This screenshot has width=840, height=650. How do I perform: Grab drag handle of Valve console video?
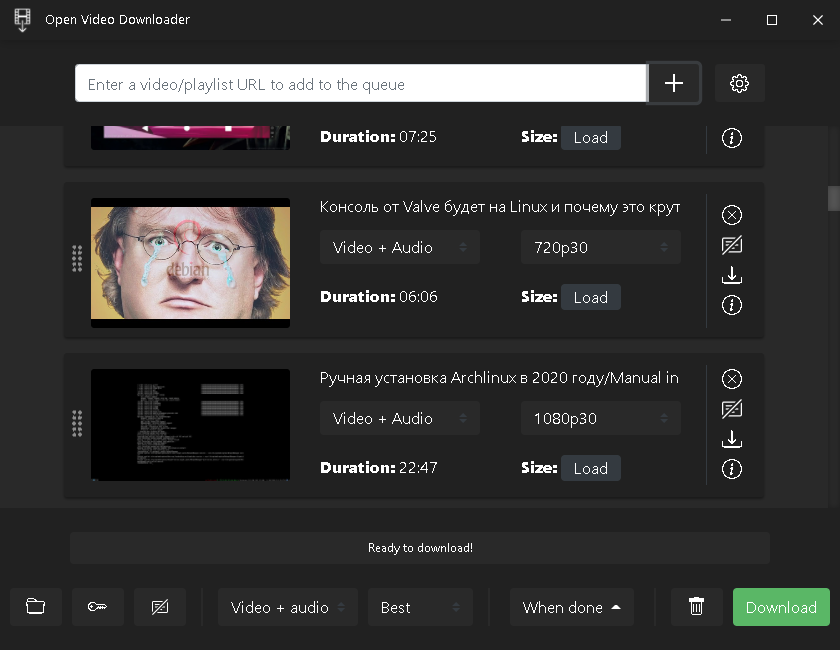tap(77, 259)
